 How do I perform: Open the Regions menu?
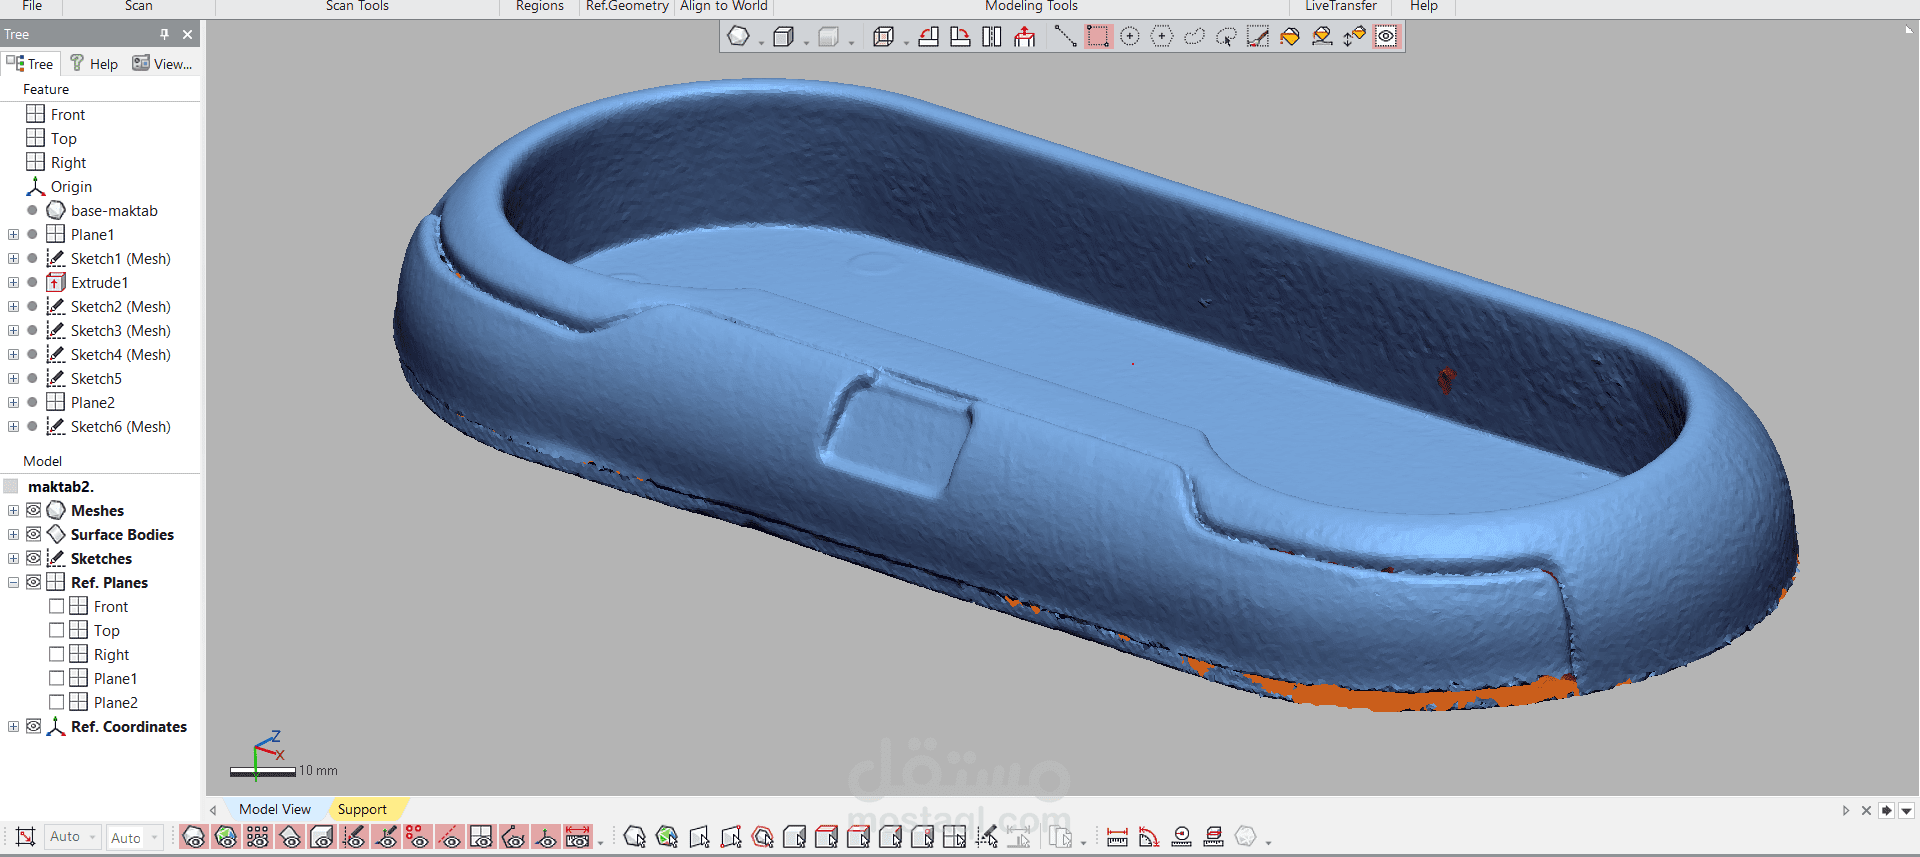540,6
